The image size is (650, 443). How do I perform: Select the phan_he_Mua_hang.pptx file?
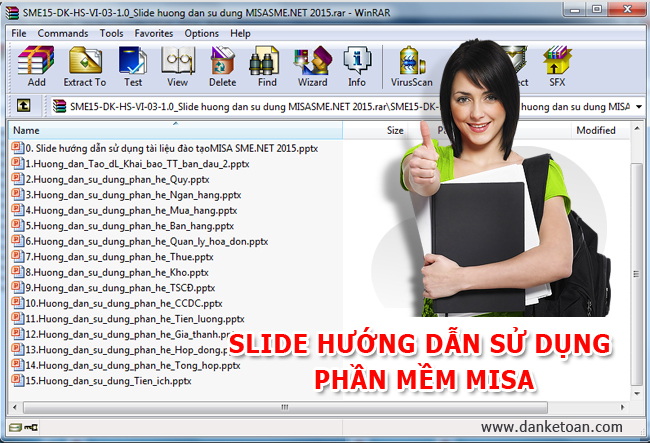tap(124, 210)
